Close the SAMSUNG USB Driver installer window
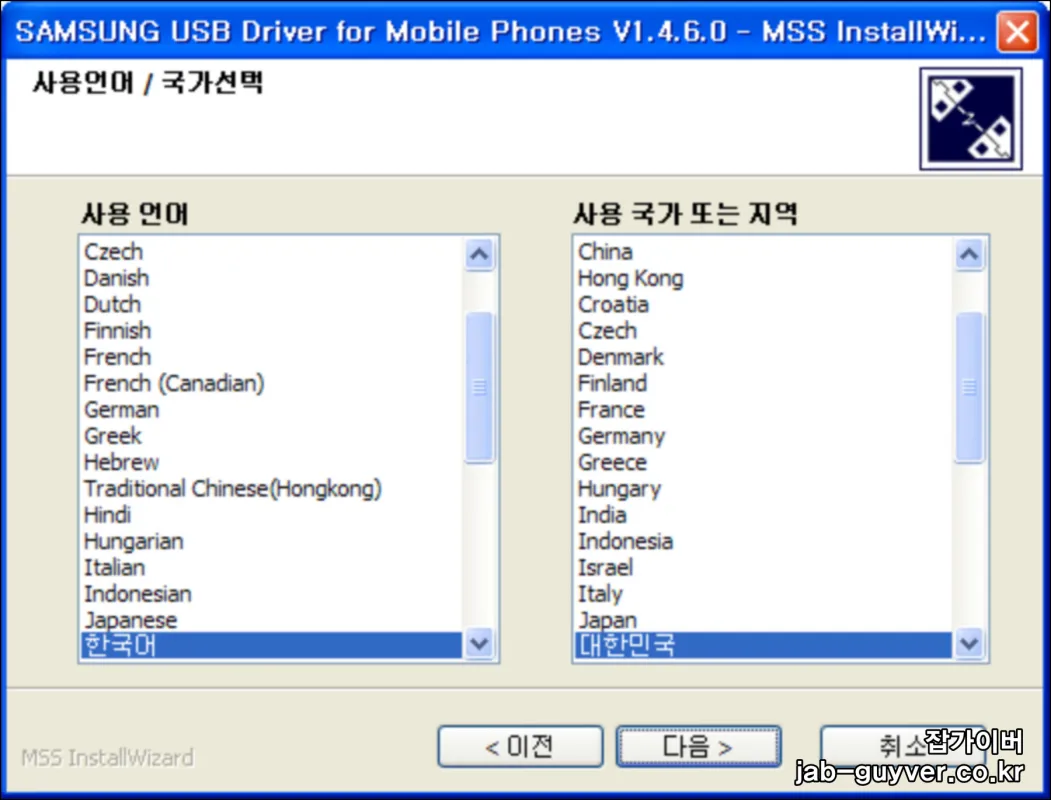 coord(1017,31)
